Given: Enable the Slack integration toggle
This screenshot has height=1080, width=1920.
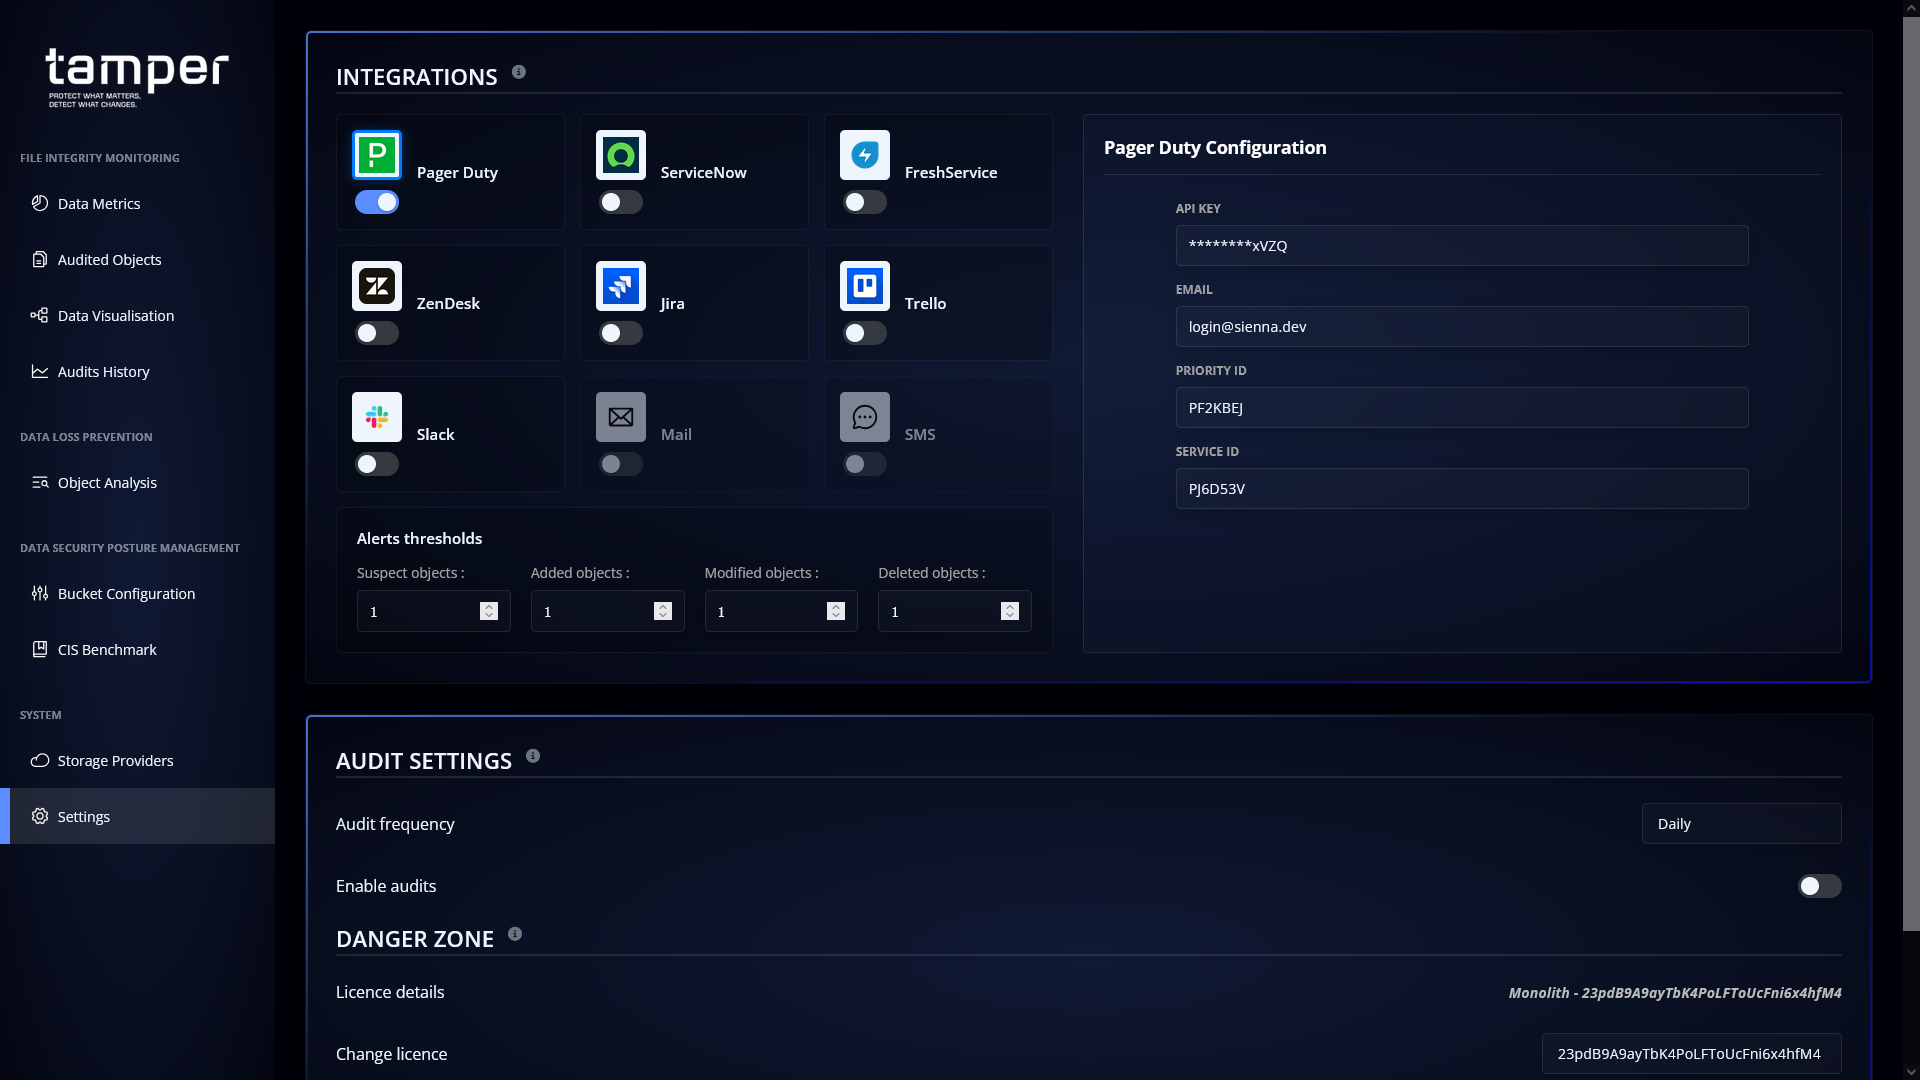Looking at the screenshot, I should pos(377,464).
